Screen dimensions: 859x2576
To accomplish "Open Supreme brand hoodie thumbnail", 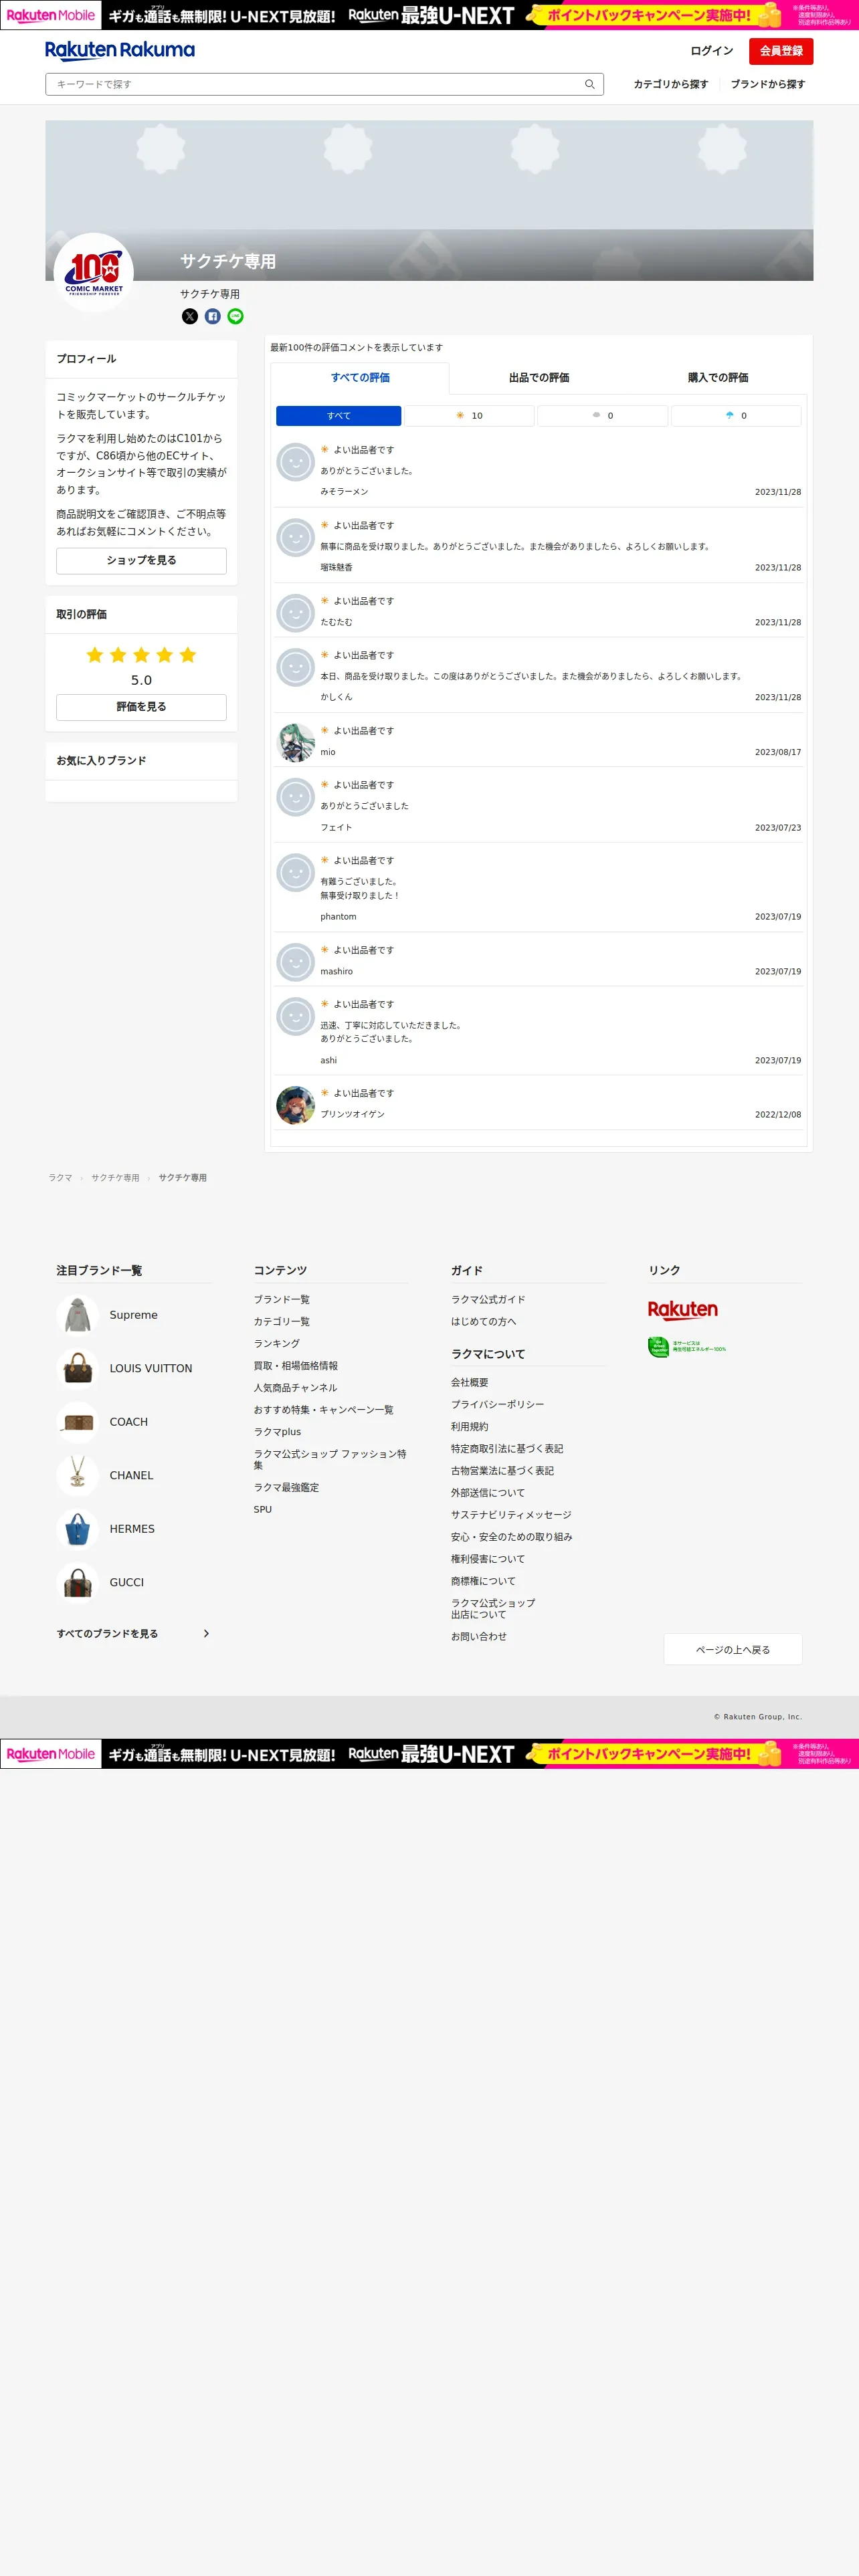I will [x=78, y=1315].
